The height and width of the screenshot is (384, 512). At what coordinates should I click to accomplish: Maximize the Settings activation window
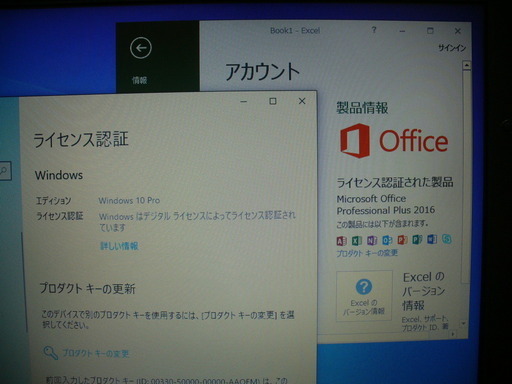[x=273, y=101]
